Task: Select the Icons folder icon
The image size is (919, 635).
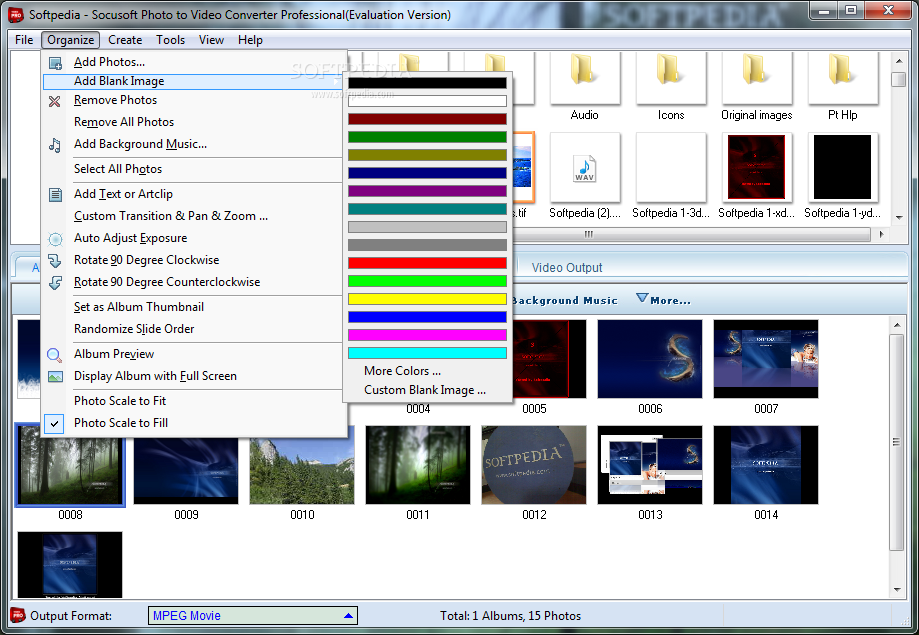Action: [670, 71]
